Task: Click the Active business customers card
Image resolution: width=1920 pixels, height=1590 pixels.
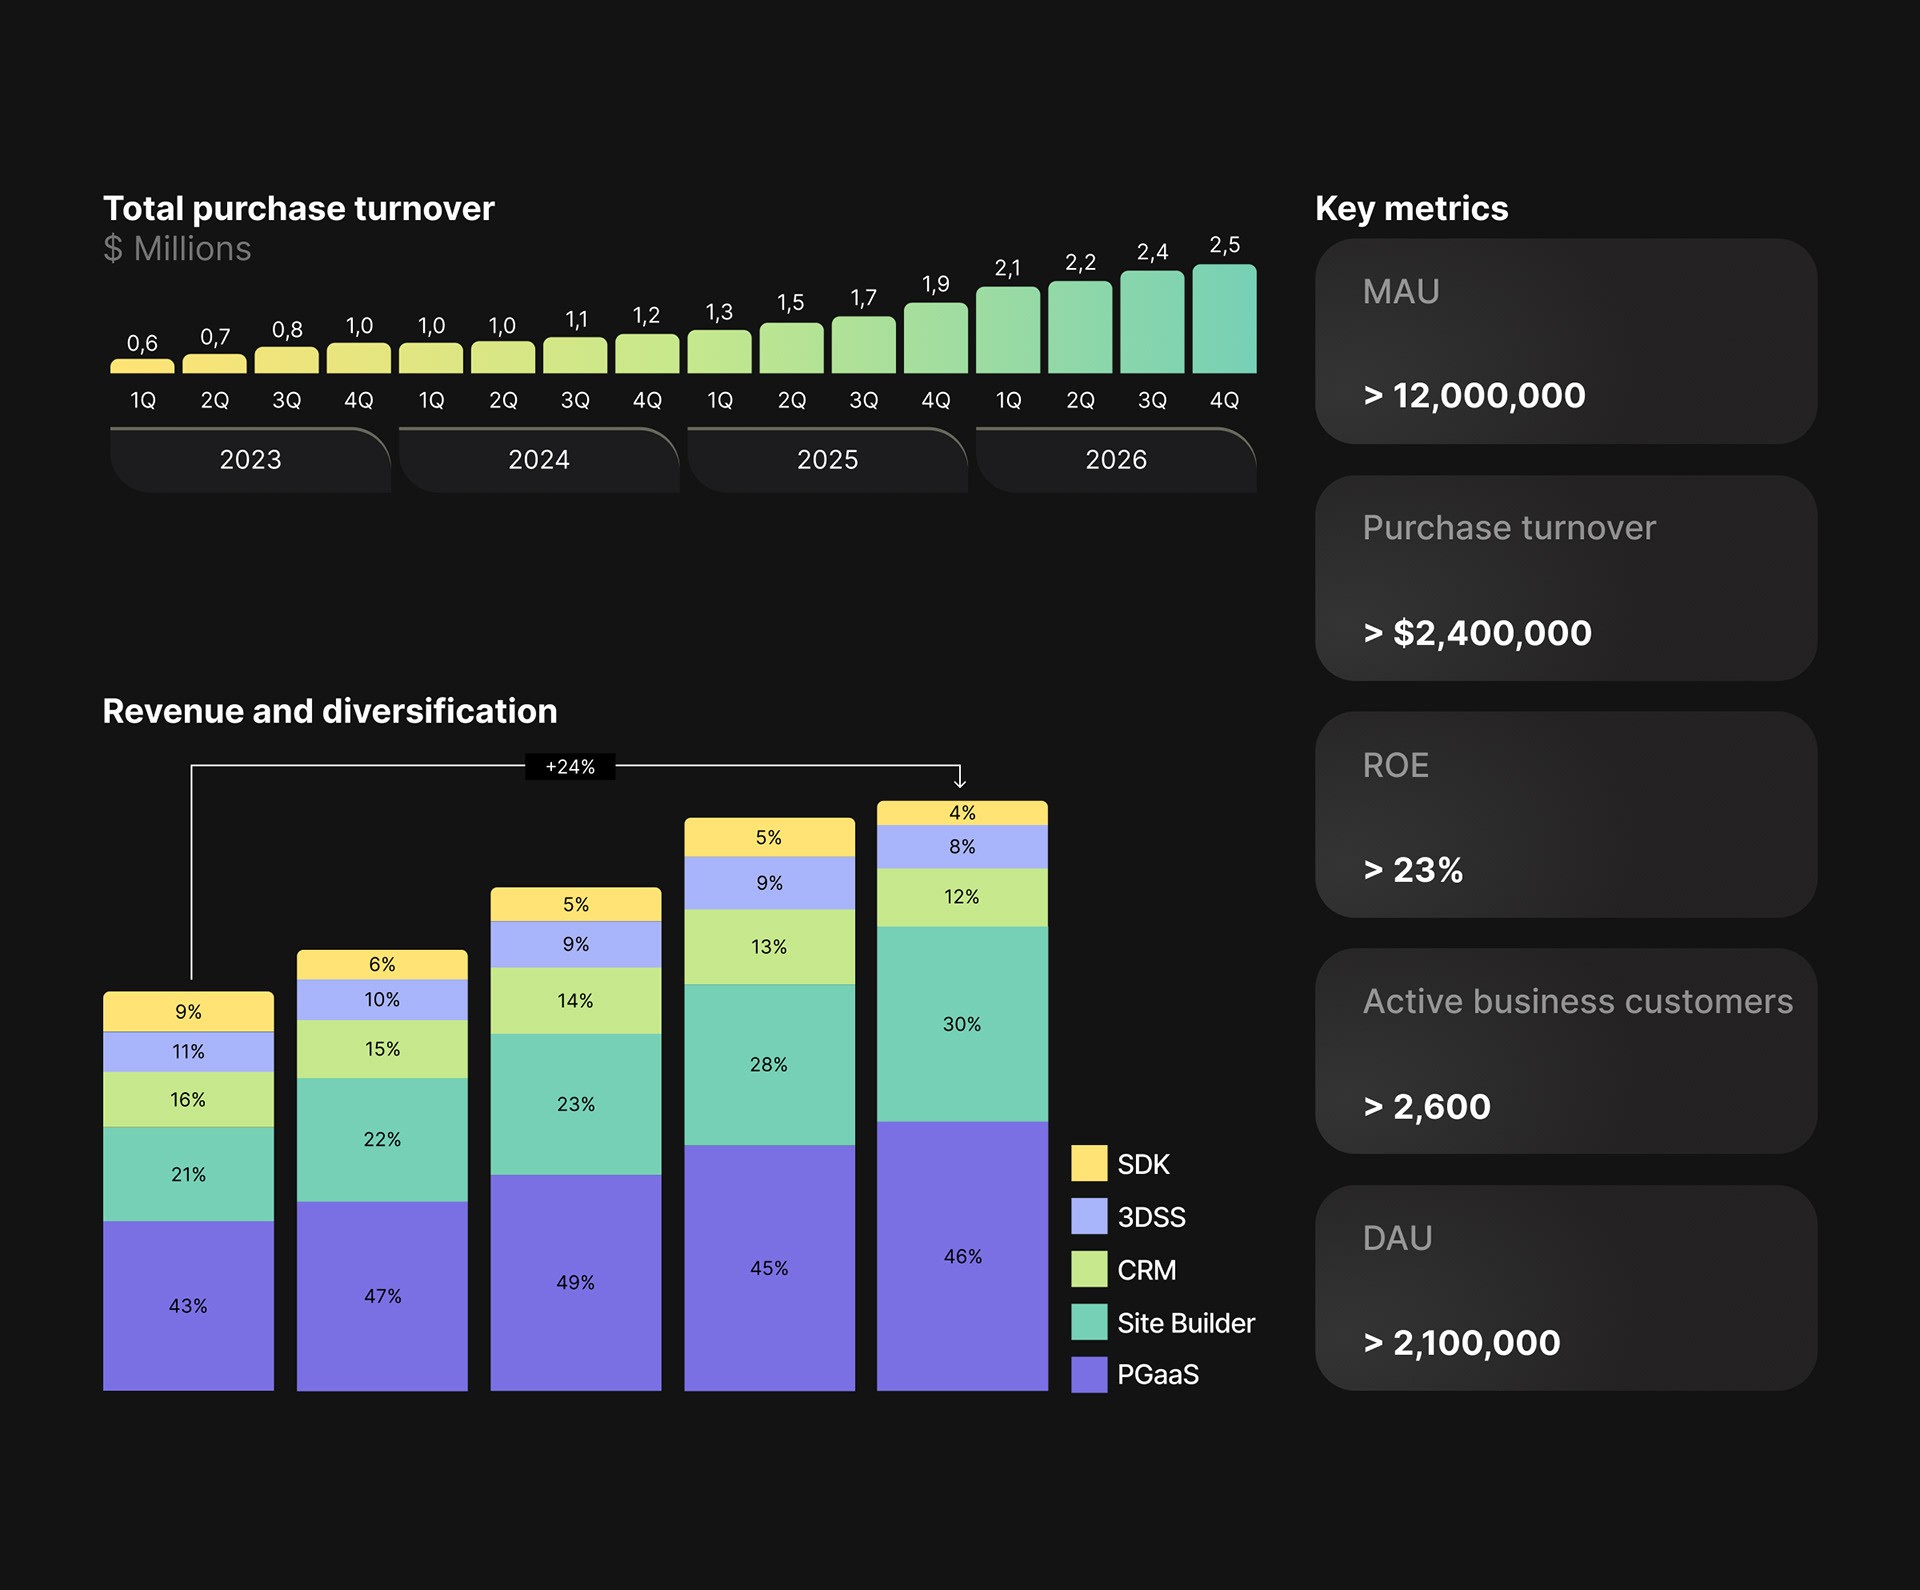Action: click(1565, 1051)
